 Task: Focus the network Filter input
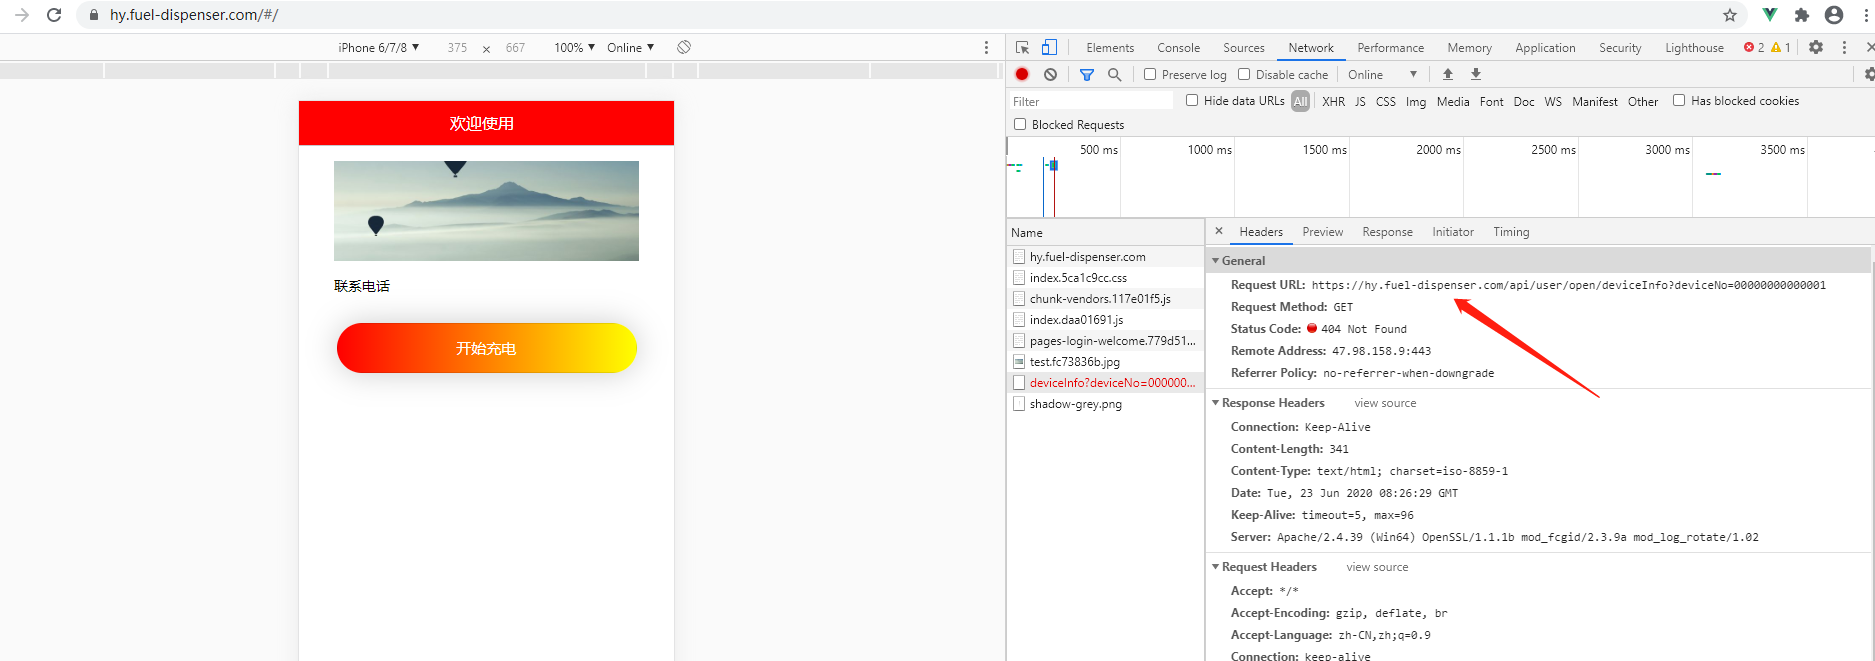[x=1090, y=101]
